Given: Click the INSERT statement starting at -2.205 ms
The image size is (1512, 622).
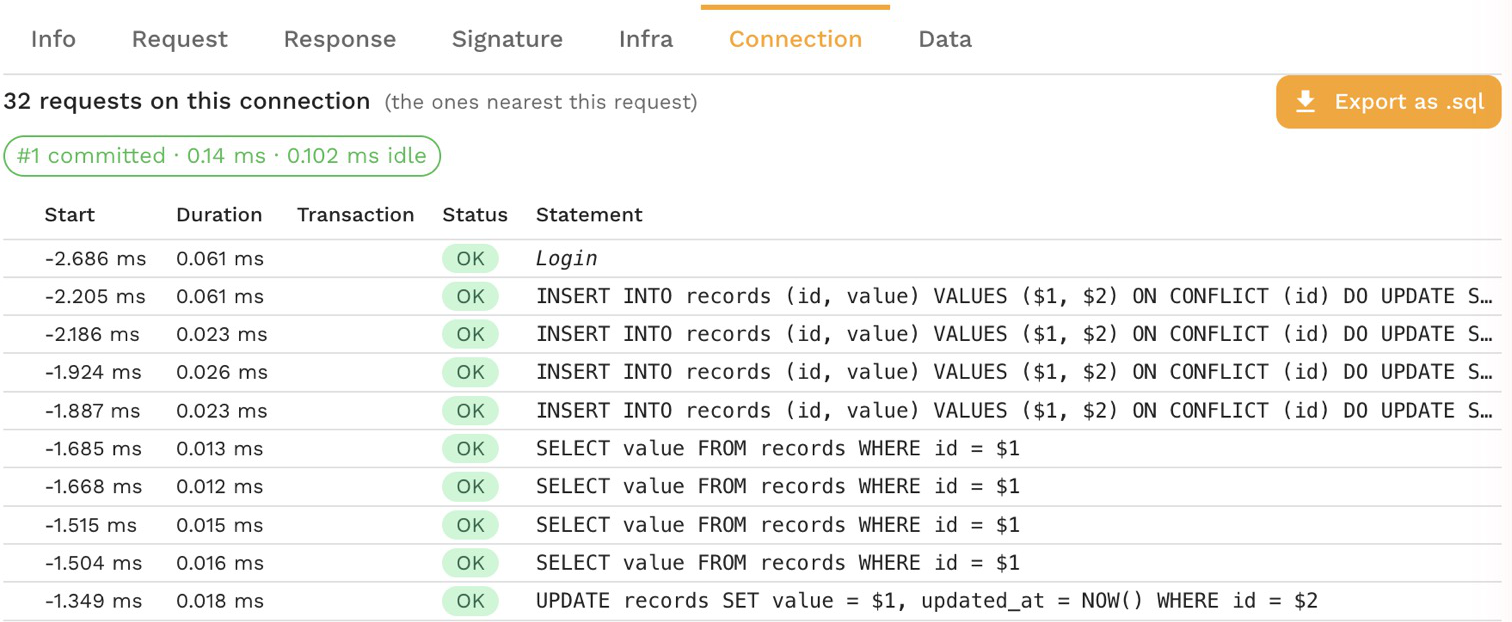Looking at the screenshot, I should pos(1015,296).
